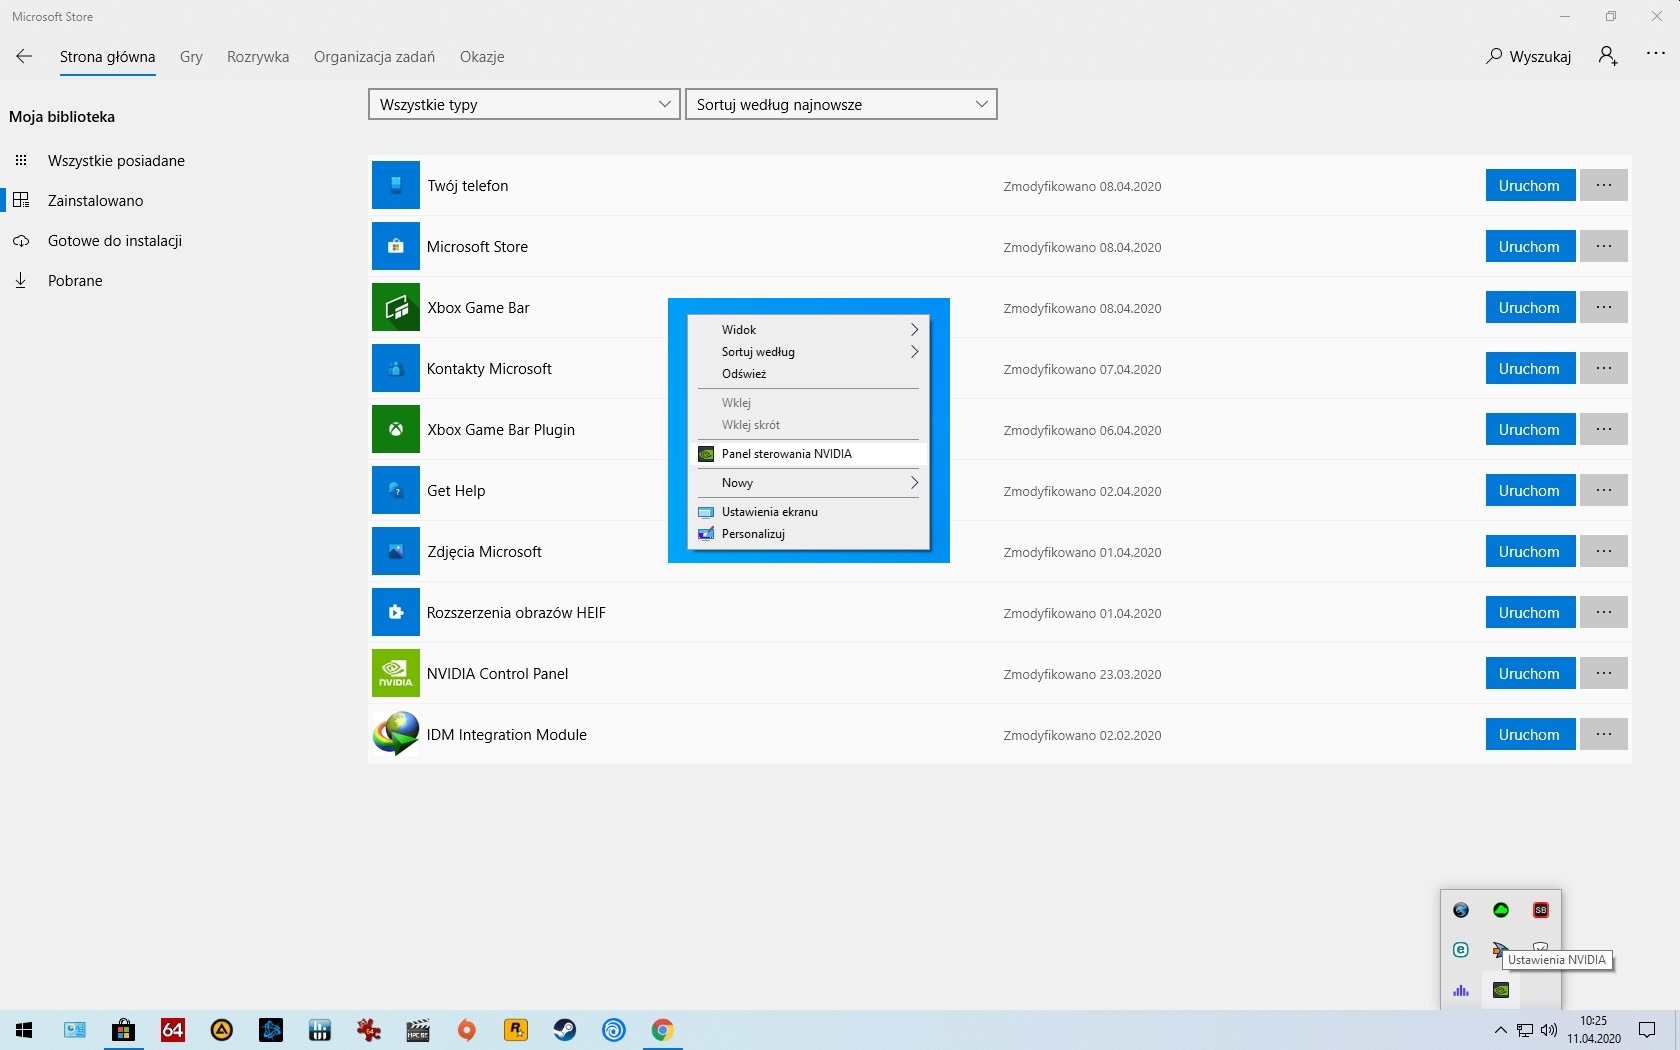Click the ESET tray icon
1680x1050 pixels.
click(1461, 950)
